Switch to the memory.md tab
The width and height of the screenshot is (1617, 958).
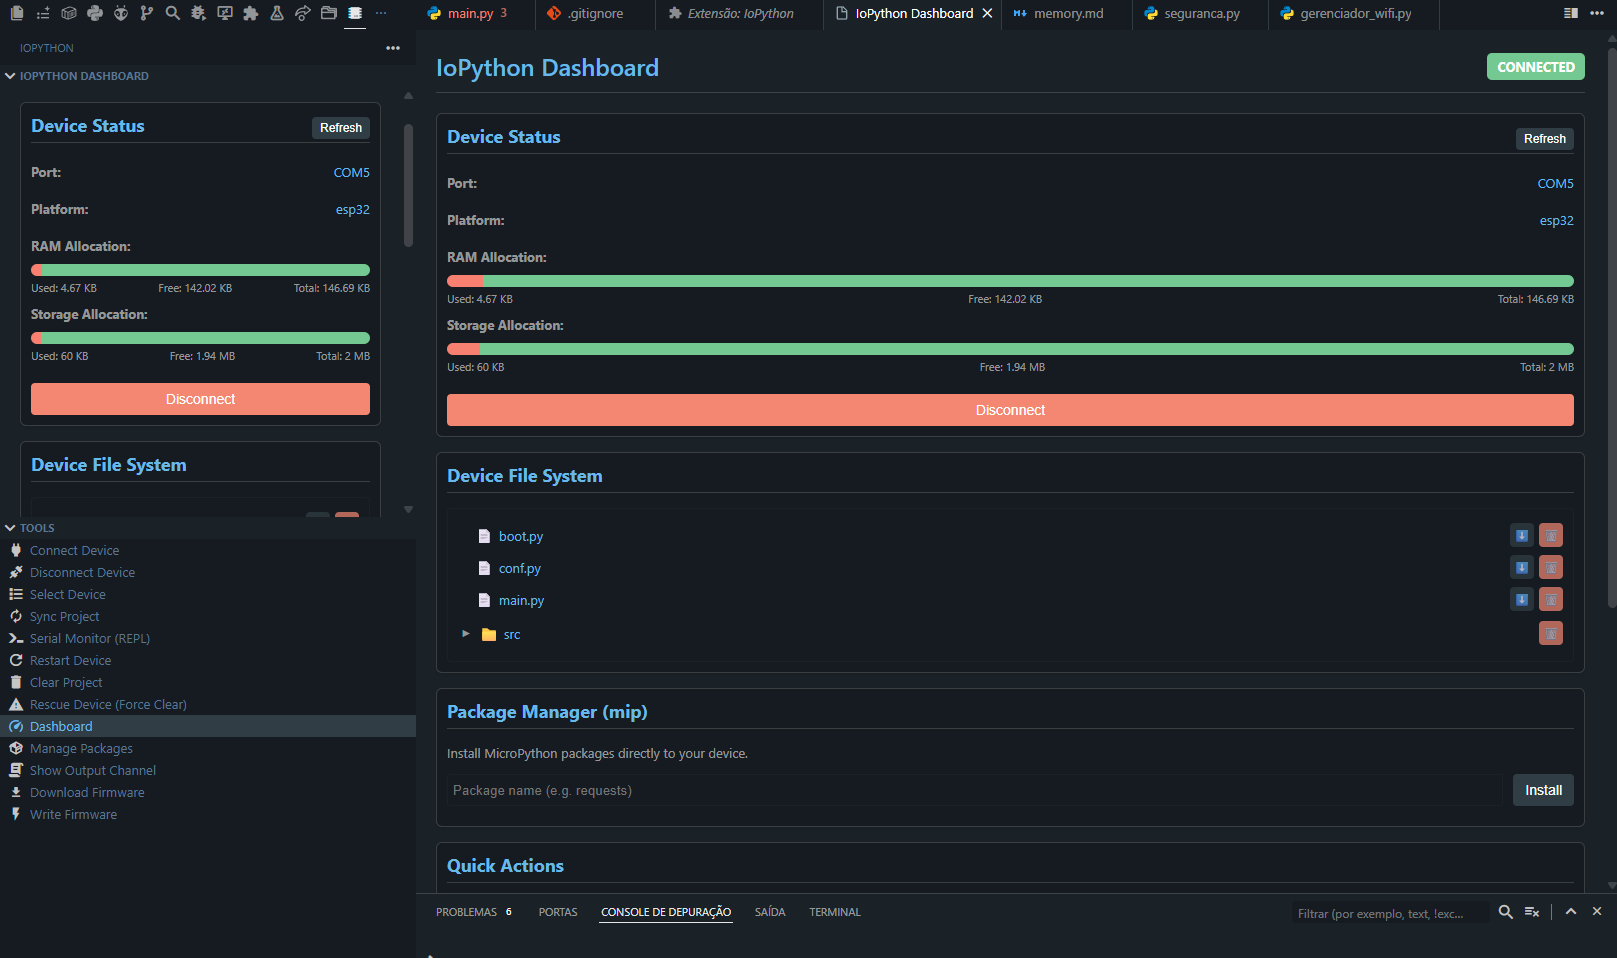[1067, 14]
